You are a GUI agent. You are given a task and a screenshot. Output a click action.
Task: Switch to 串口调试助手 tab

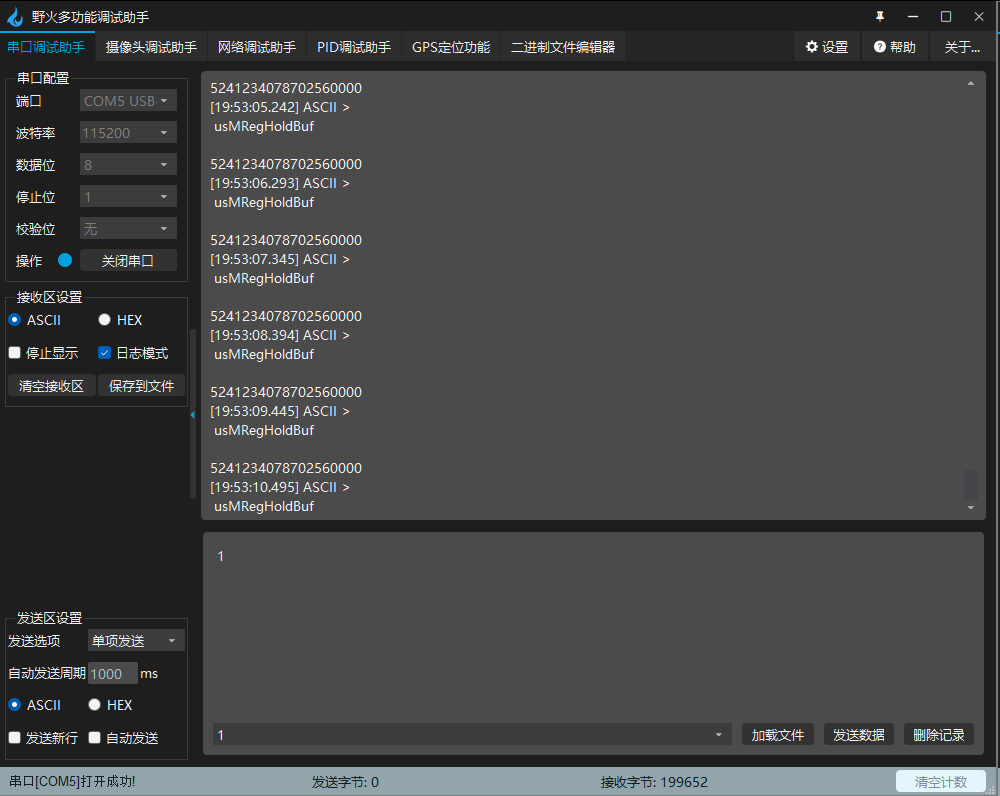(x=47, y=47)
